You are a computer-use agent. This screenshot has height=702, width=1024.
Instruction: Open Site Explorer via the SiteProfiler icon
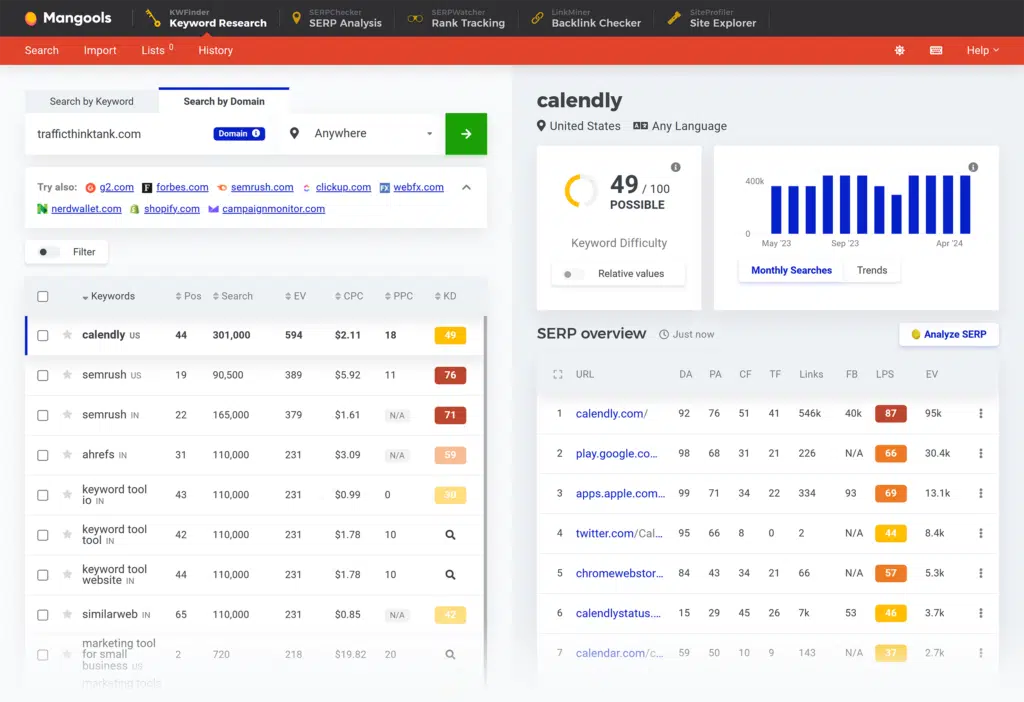click(674, 17)
